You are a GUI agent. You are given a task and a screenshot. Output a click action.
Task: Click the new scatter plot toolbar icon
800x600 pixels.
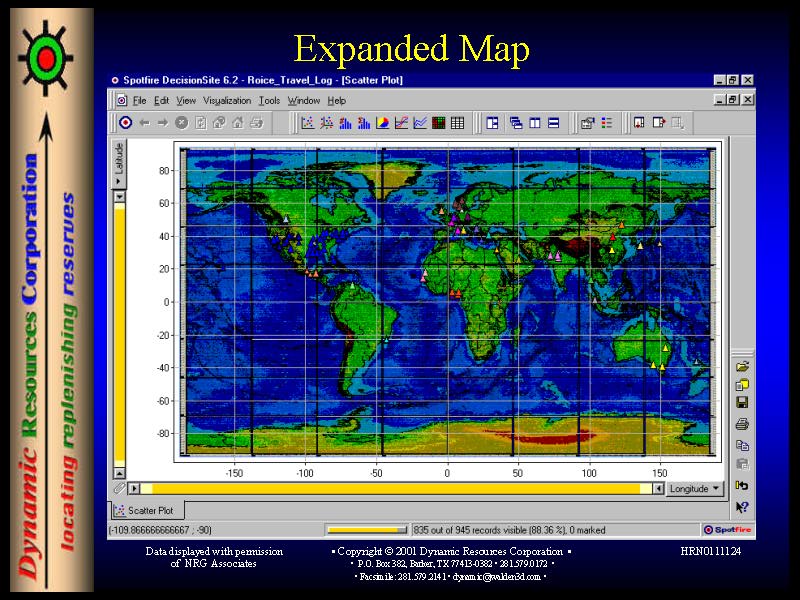pyautogui.click(x=308, y=123)
